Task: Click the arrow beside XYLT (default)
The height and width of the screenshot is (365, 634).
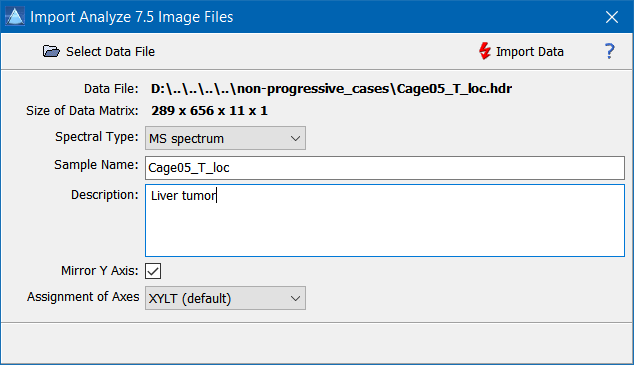Action: pos(295,298)
